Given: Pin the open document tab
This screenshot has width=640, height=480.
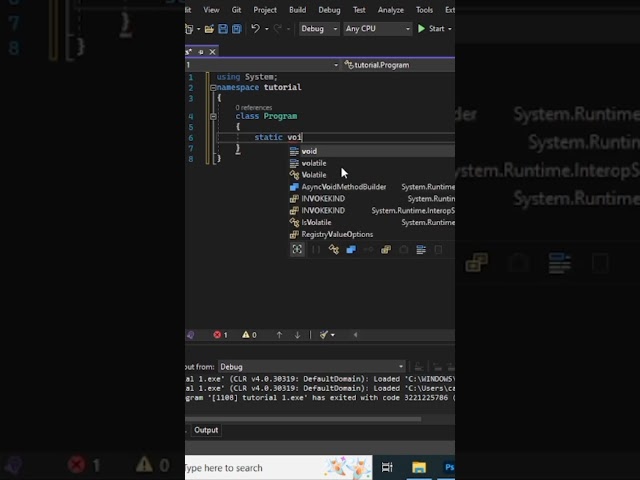Looking at the screenshot, I should (200, 52).
